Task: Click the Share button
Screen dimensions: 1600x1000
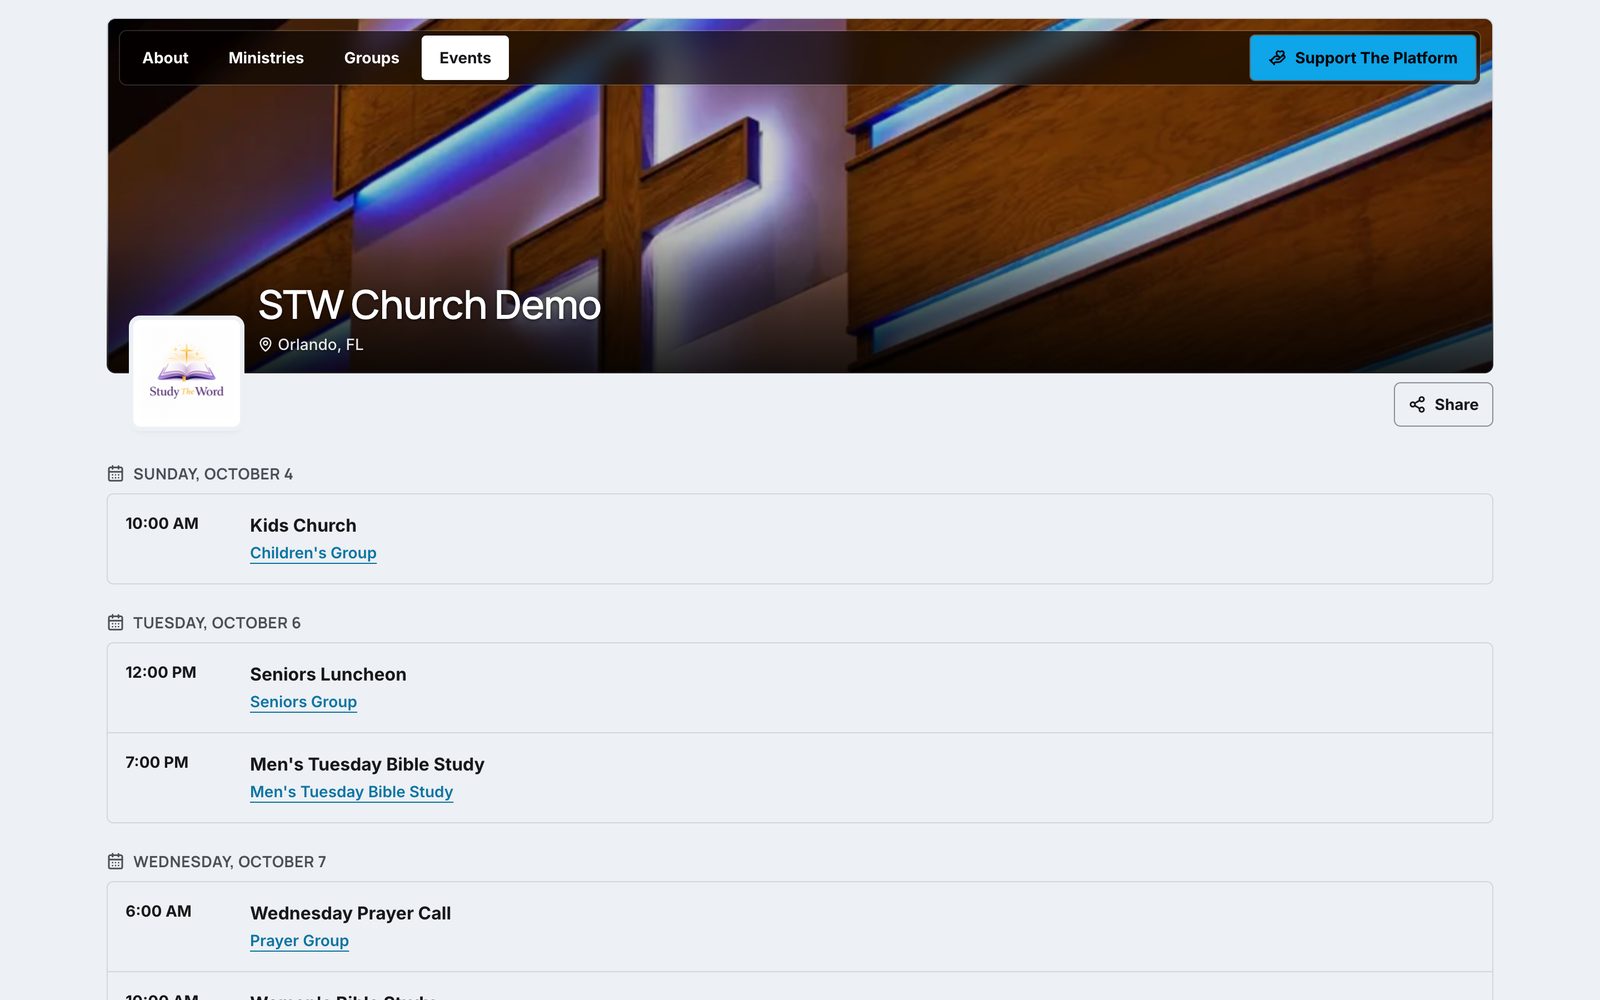Action: coord(1443,405)
